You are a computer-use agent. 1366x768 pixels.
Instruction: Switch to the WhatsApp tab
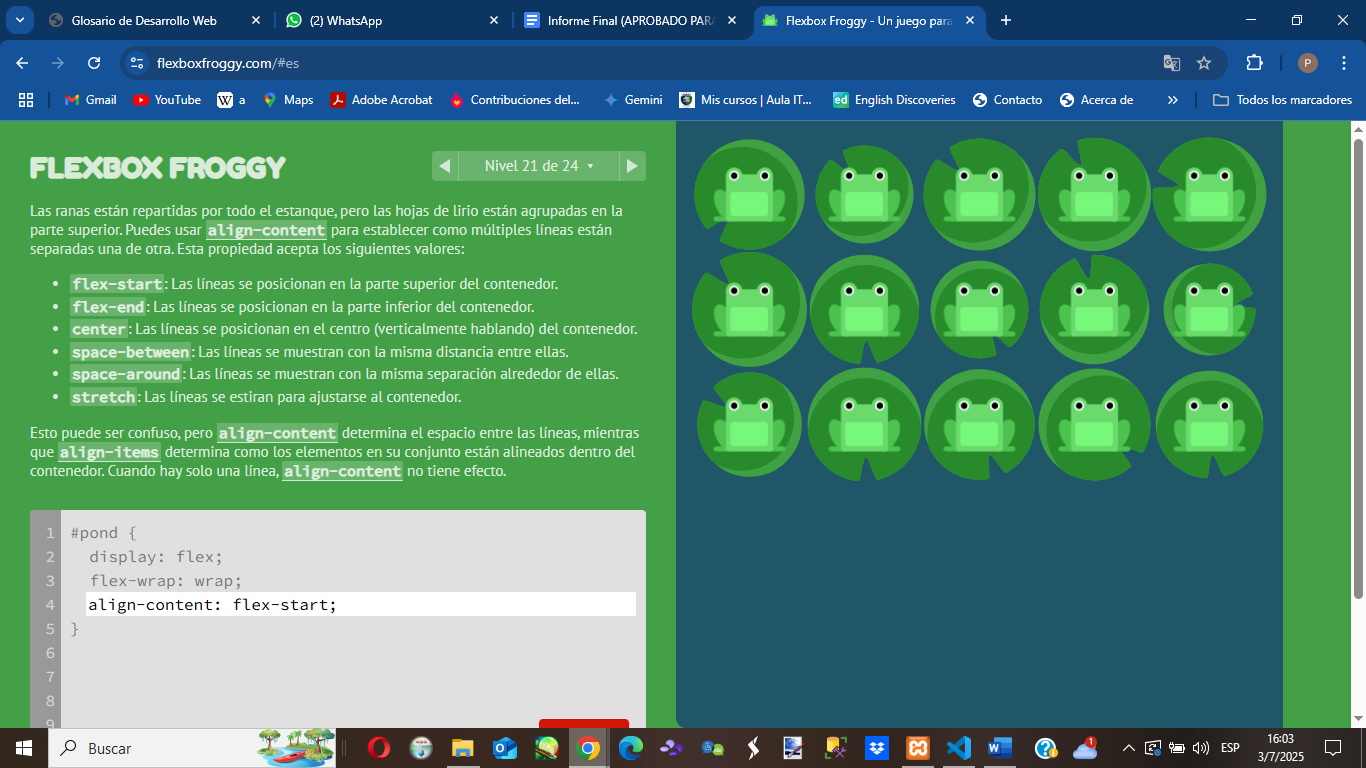coord(346,20)
